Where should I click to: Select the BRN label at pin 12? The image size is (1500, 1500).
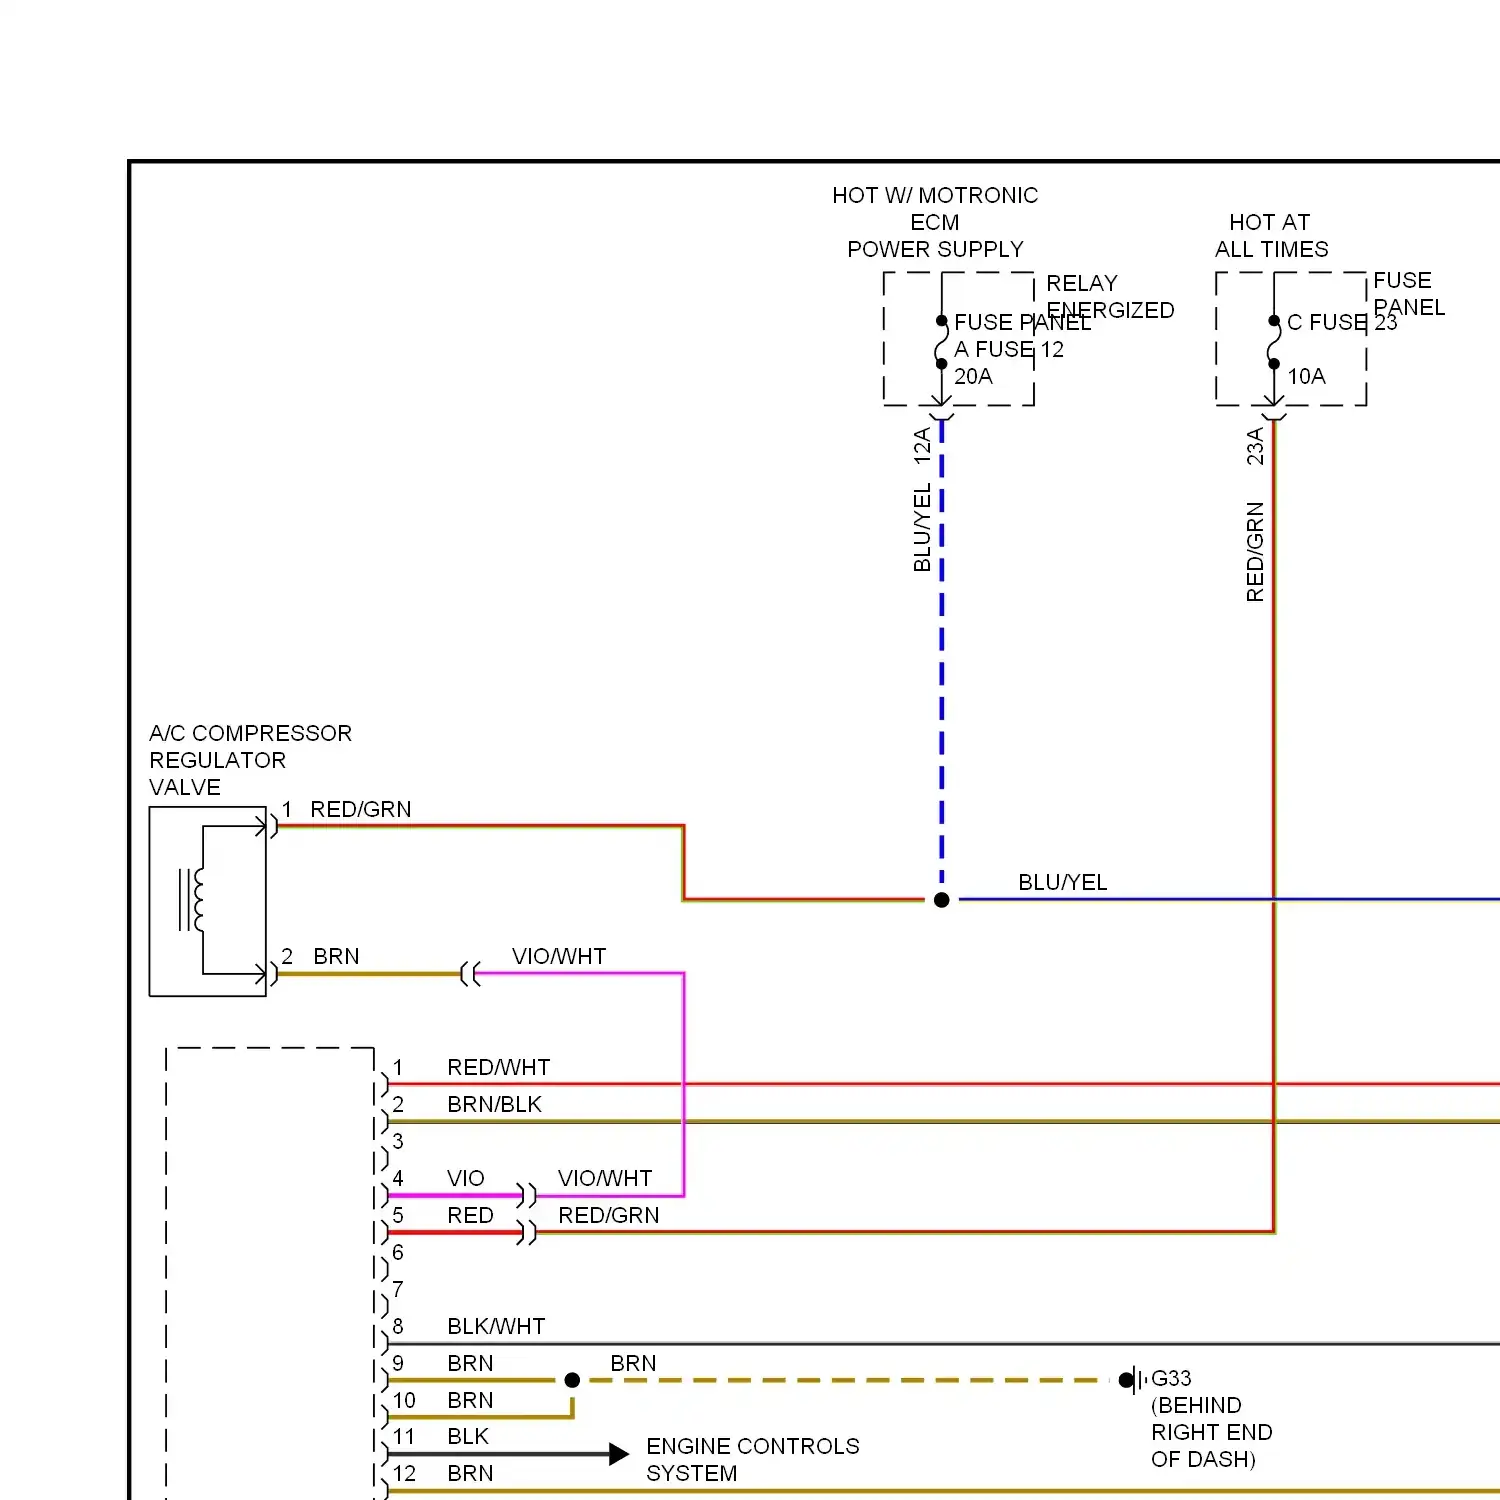pos(470,1473)
